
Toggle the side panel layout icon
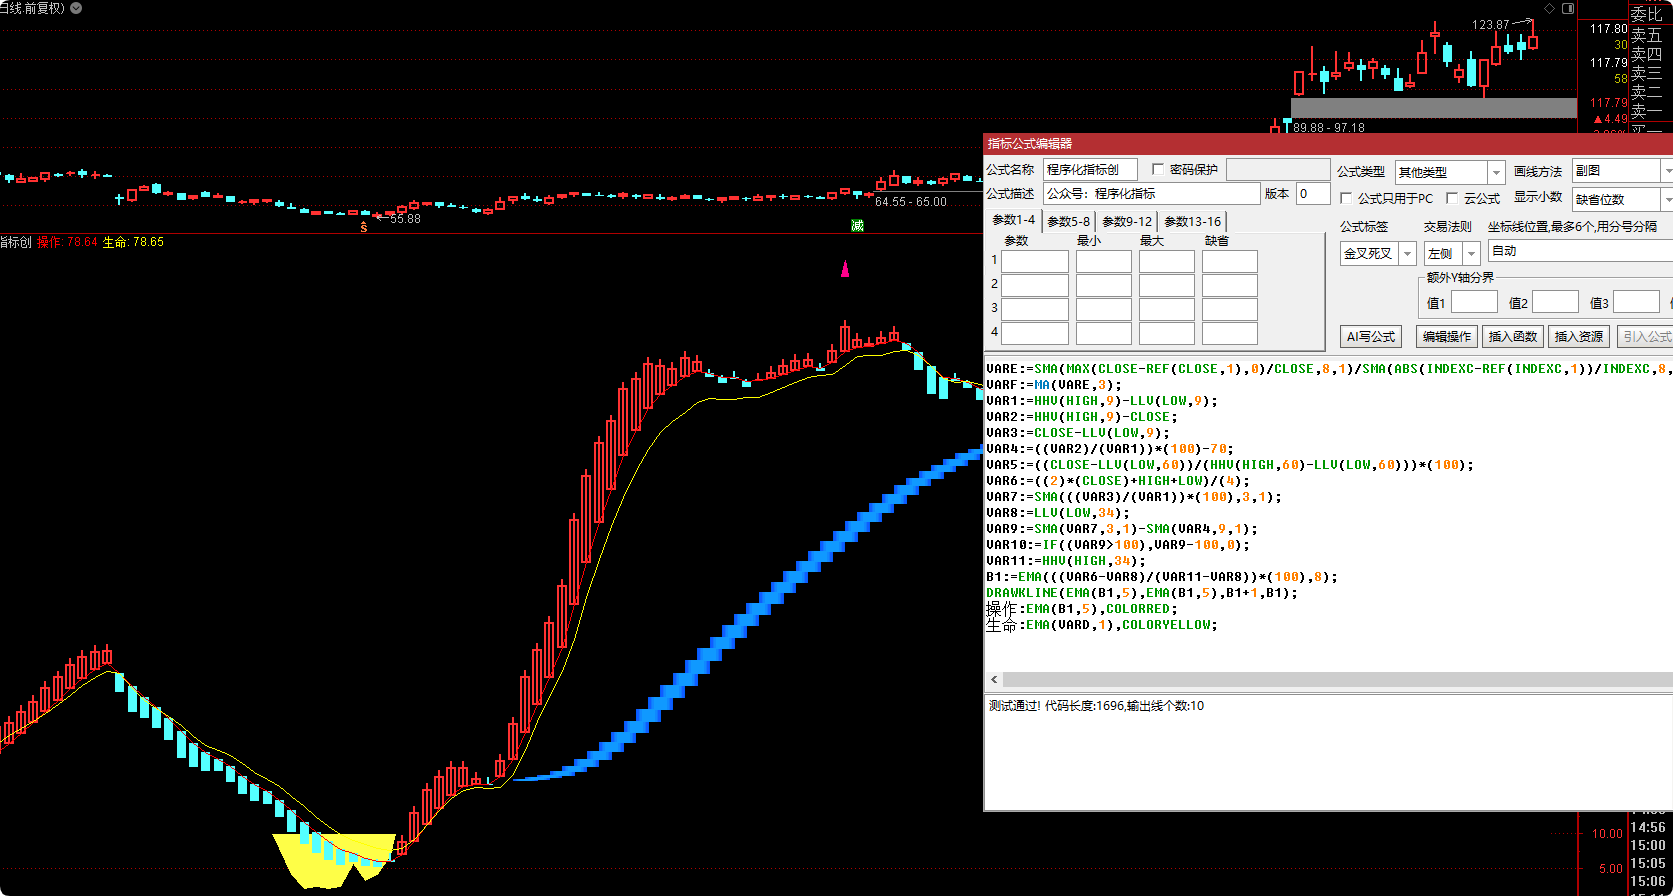click(1568, 8)
